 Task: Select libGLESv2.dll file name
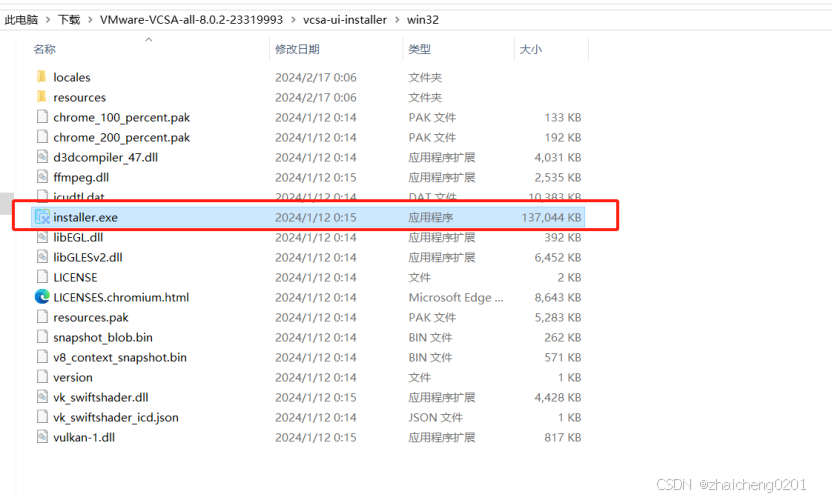88,257
